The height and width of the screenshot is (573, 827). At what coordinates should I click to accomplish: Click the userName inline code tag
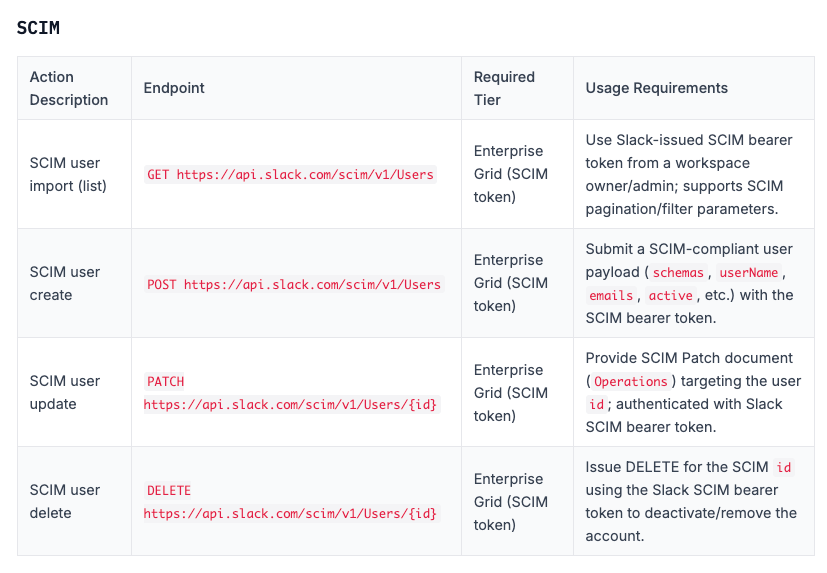point(748,273)
